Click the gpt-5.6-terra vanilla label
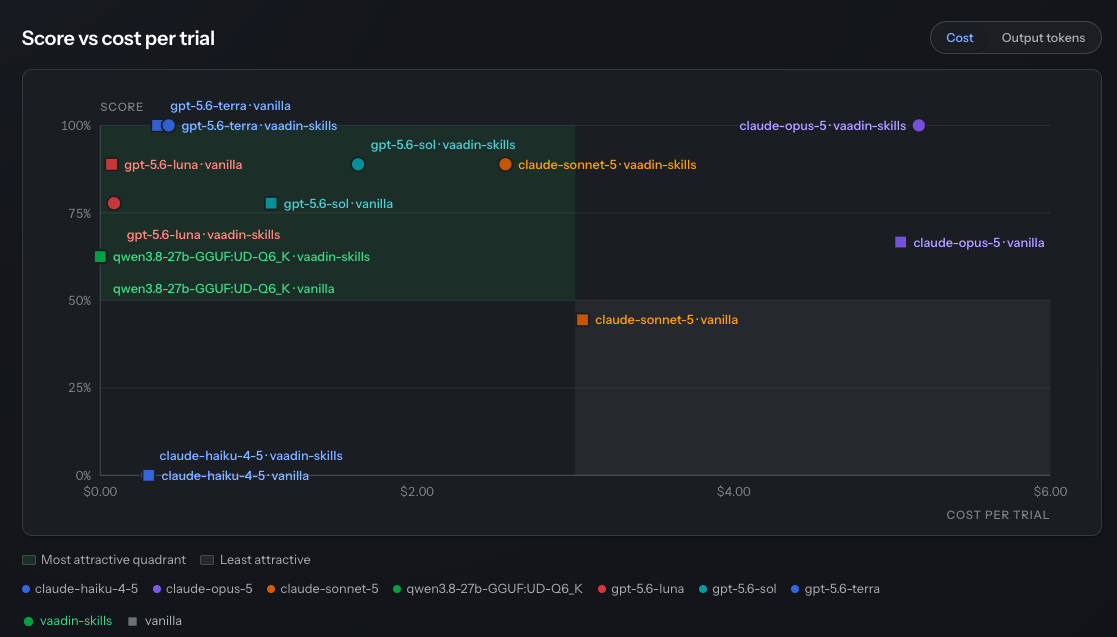 (x=230, y=105)
